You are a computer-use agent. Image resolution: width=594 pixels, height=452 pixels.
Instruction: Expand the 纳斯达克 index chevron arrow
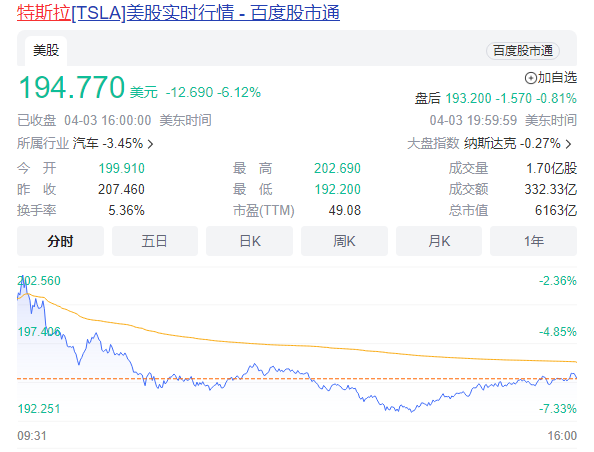[x=568, y=144]
